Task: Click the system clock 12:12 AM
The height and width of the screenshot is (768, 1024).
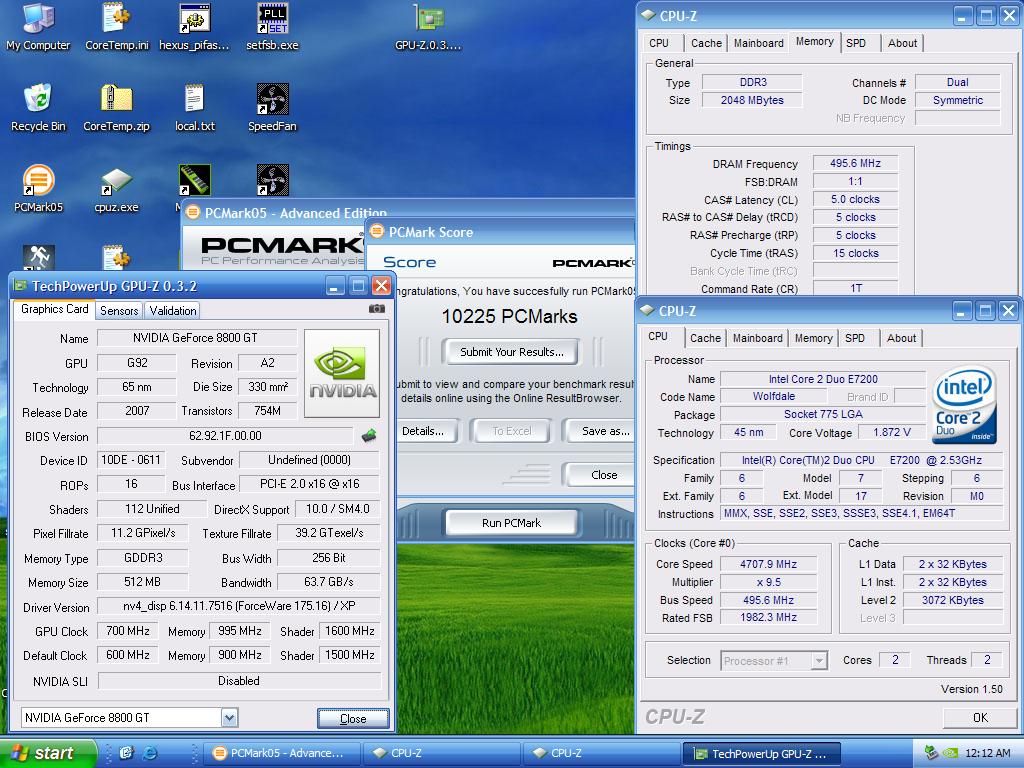Action: (x=987, y=753)
